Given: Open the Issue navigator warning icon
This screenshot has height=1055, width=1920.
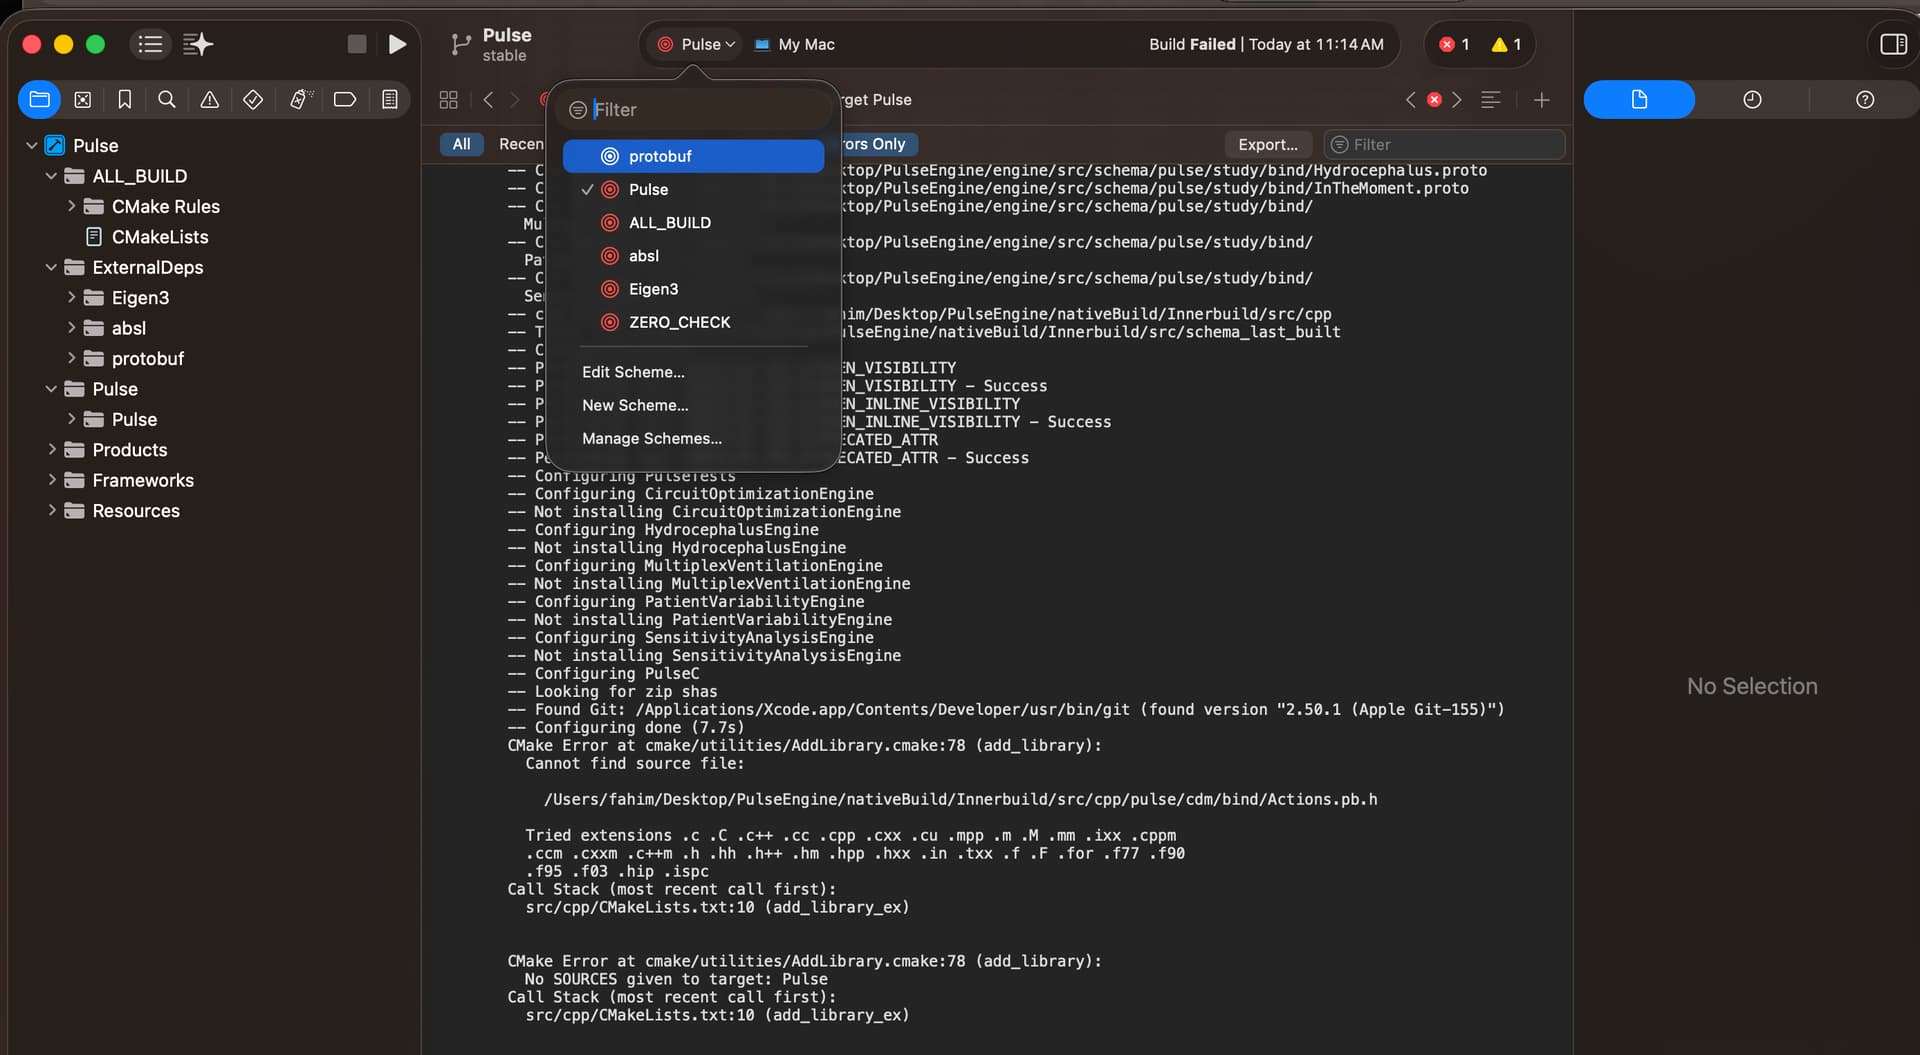Looking at the screenshot, I should coord(210,100).
